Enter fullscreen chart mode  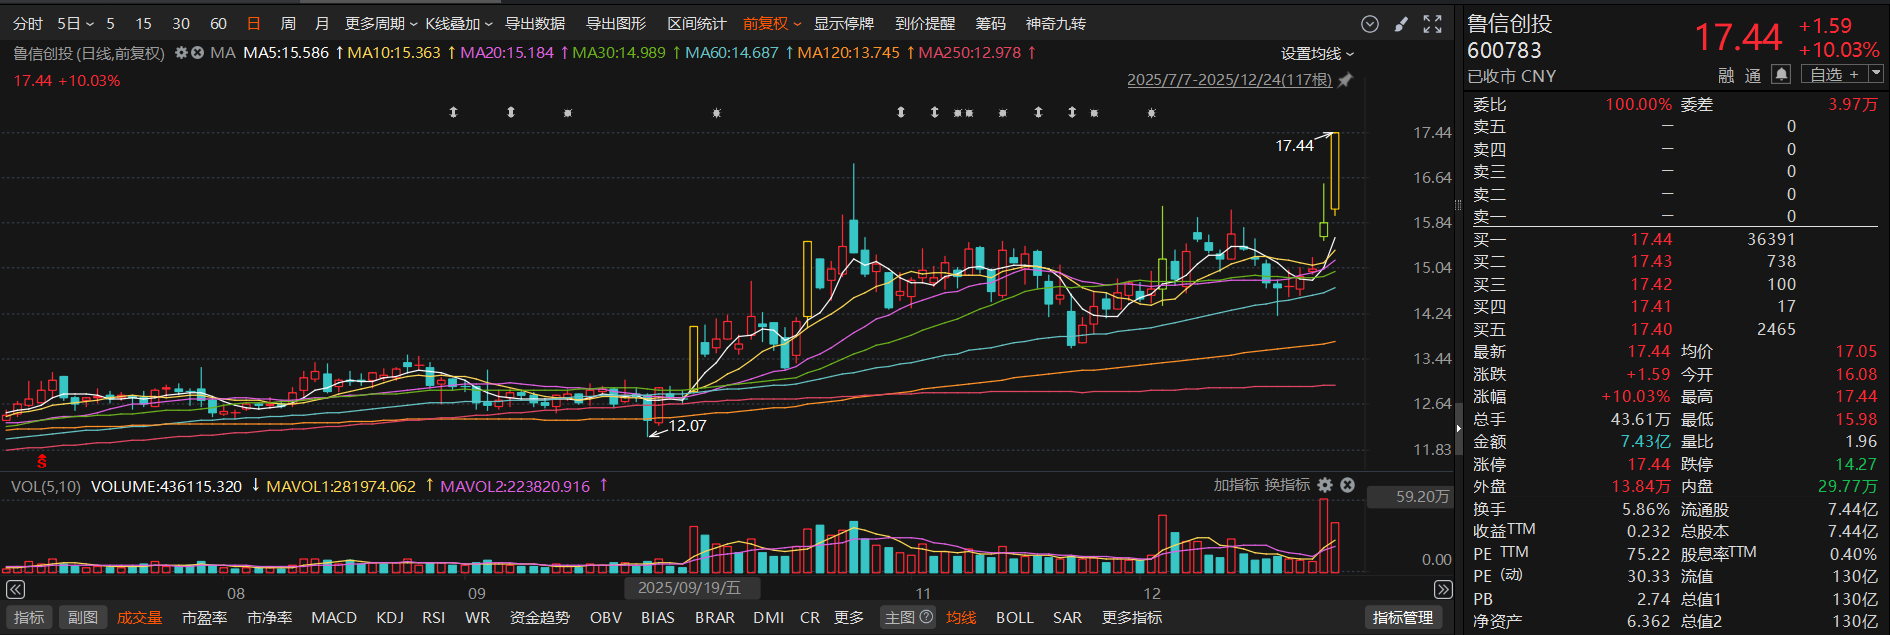tap(1433, 24)
